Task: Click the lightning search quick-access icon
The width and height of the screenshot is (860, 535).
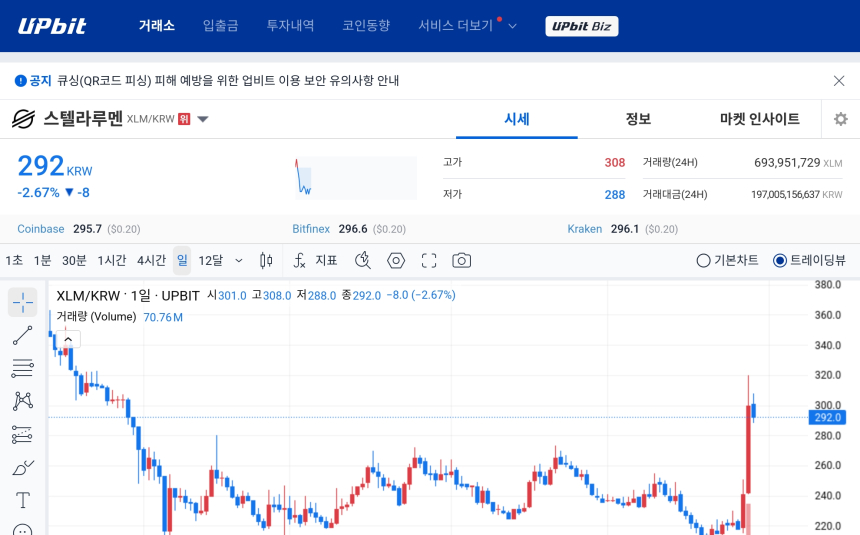Action: [x=363, y=261]
